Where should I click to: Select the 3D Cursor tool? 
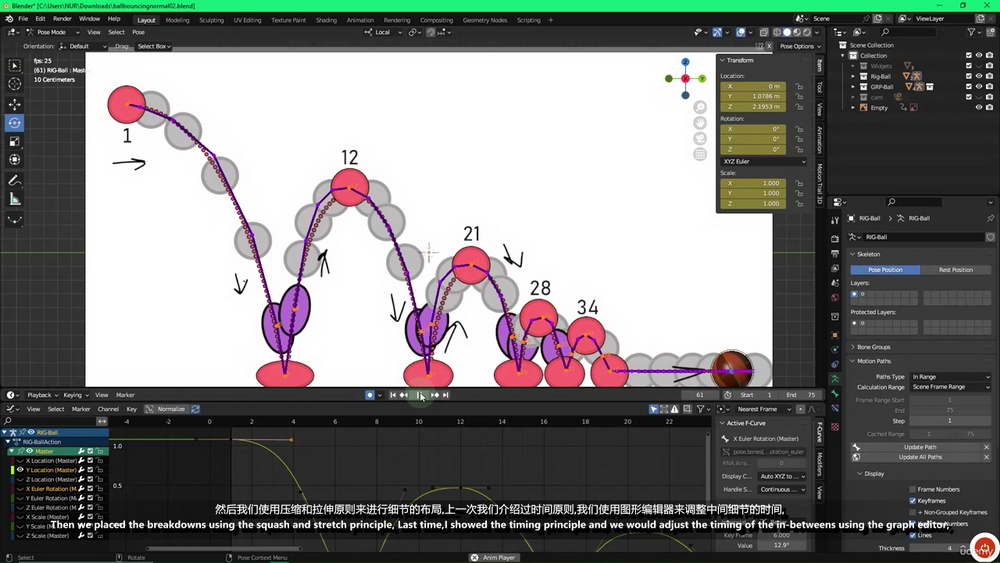(14, 84)
